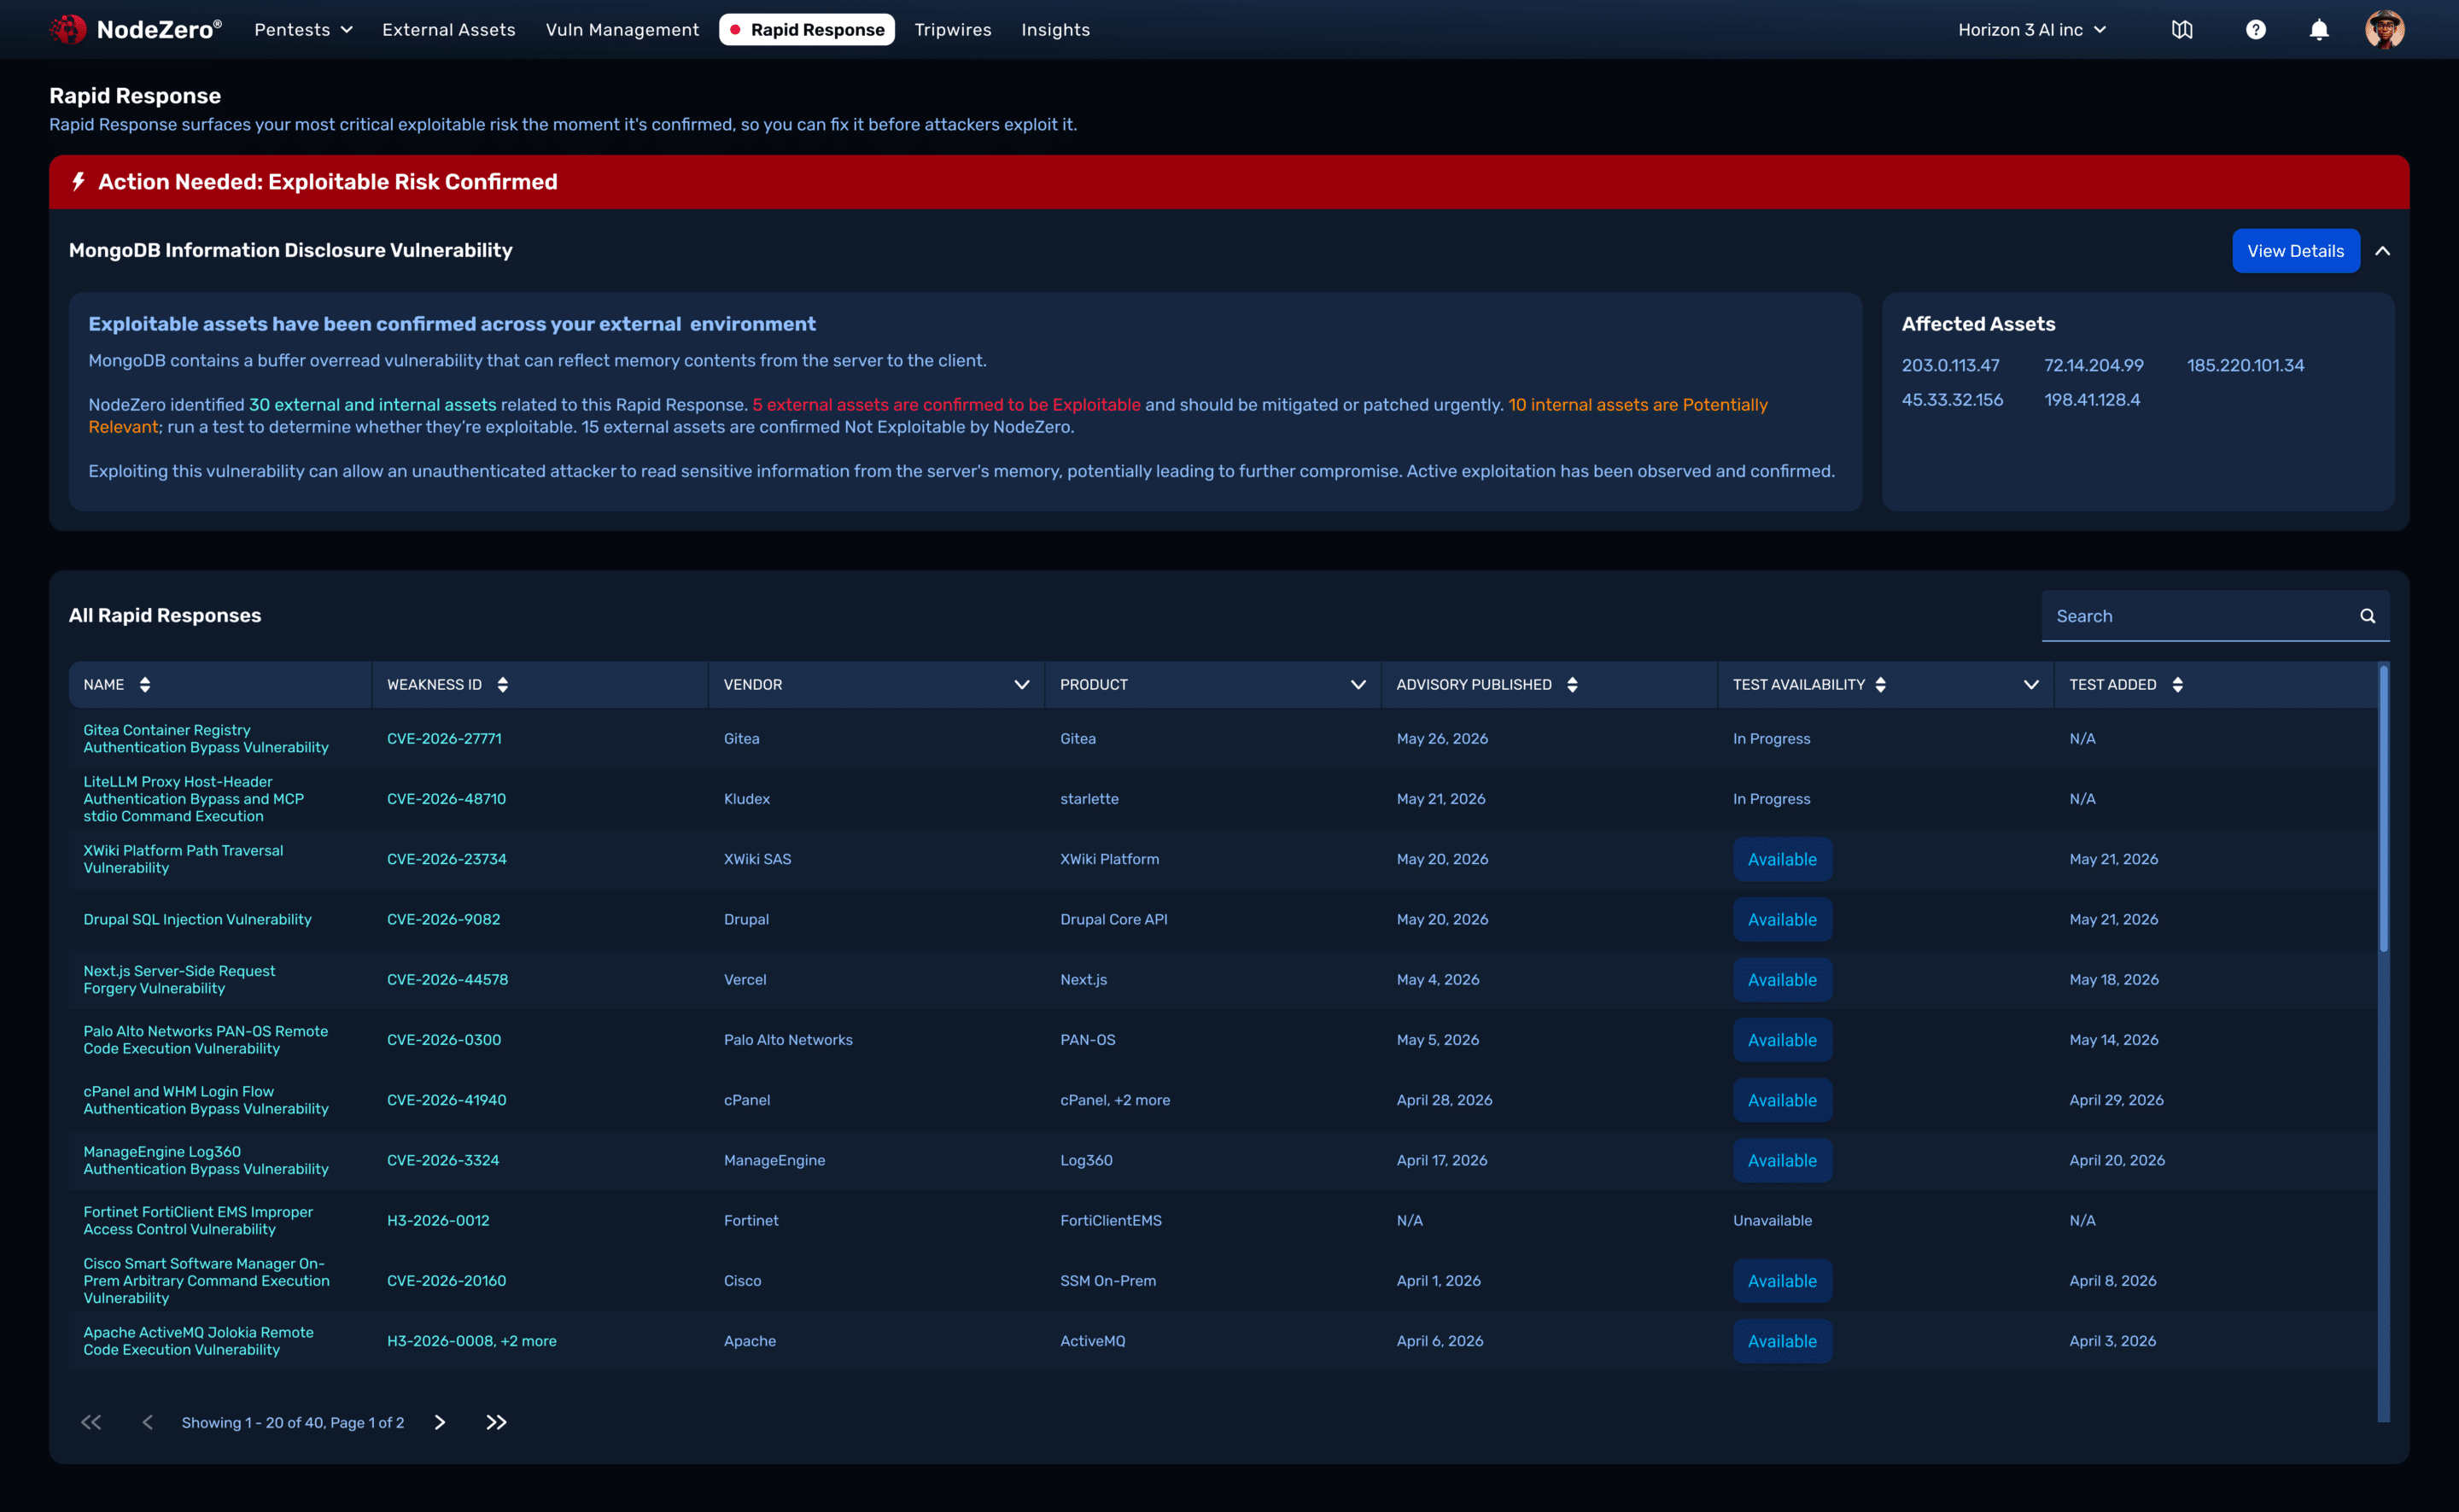Sort by Advisory Published arrows
The image size is (2459, 1512).
[x=1572, y=685]
